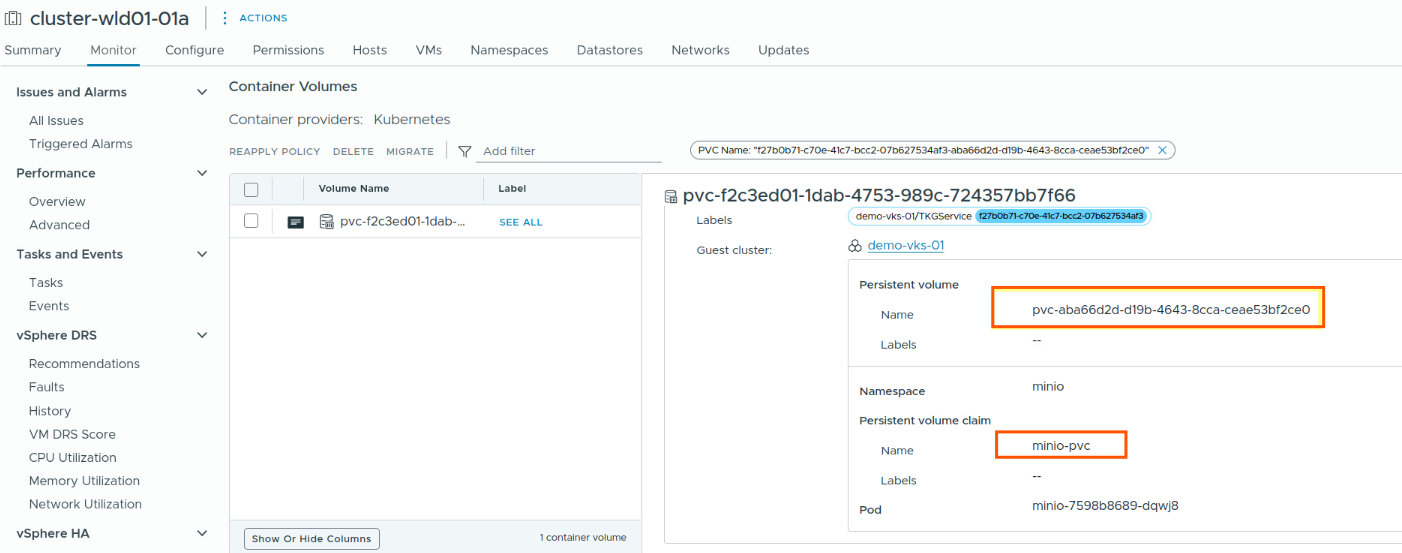The image size is (1402, 553).
Task: Click the guest cluster icon next to demo-vks-01
Action: point(854,246)
